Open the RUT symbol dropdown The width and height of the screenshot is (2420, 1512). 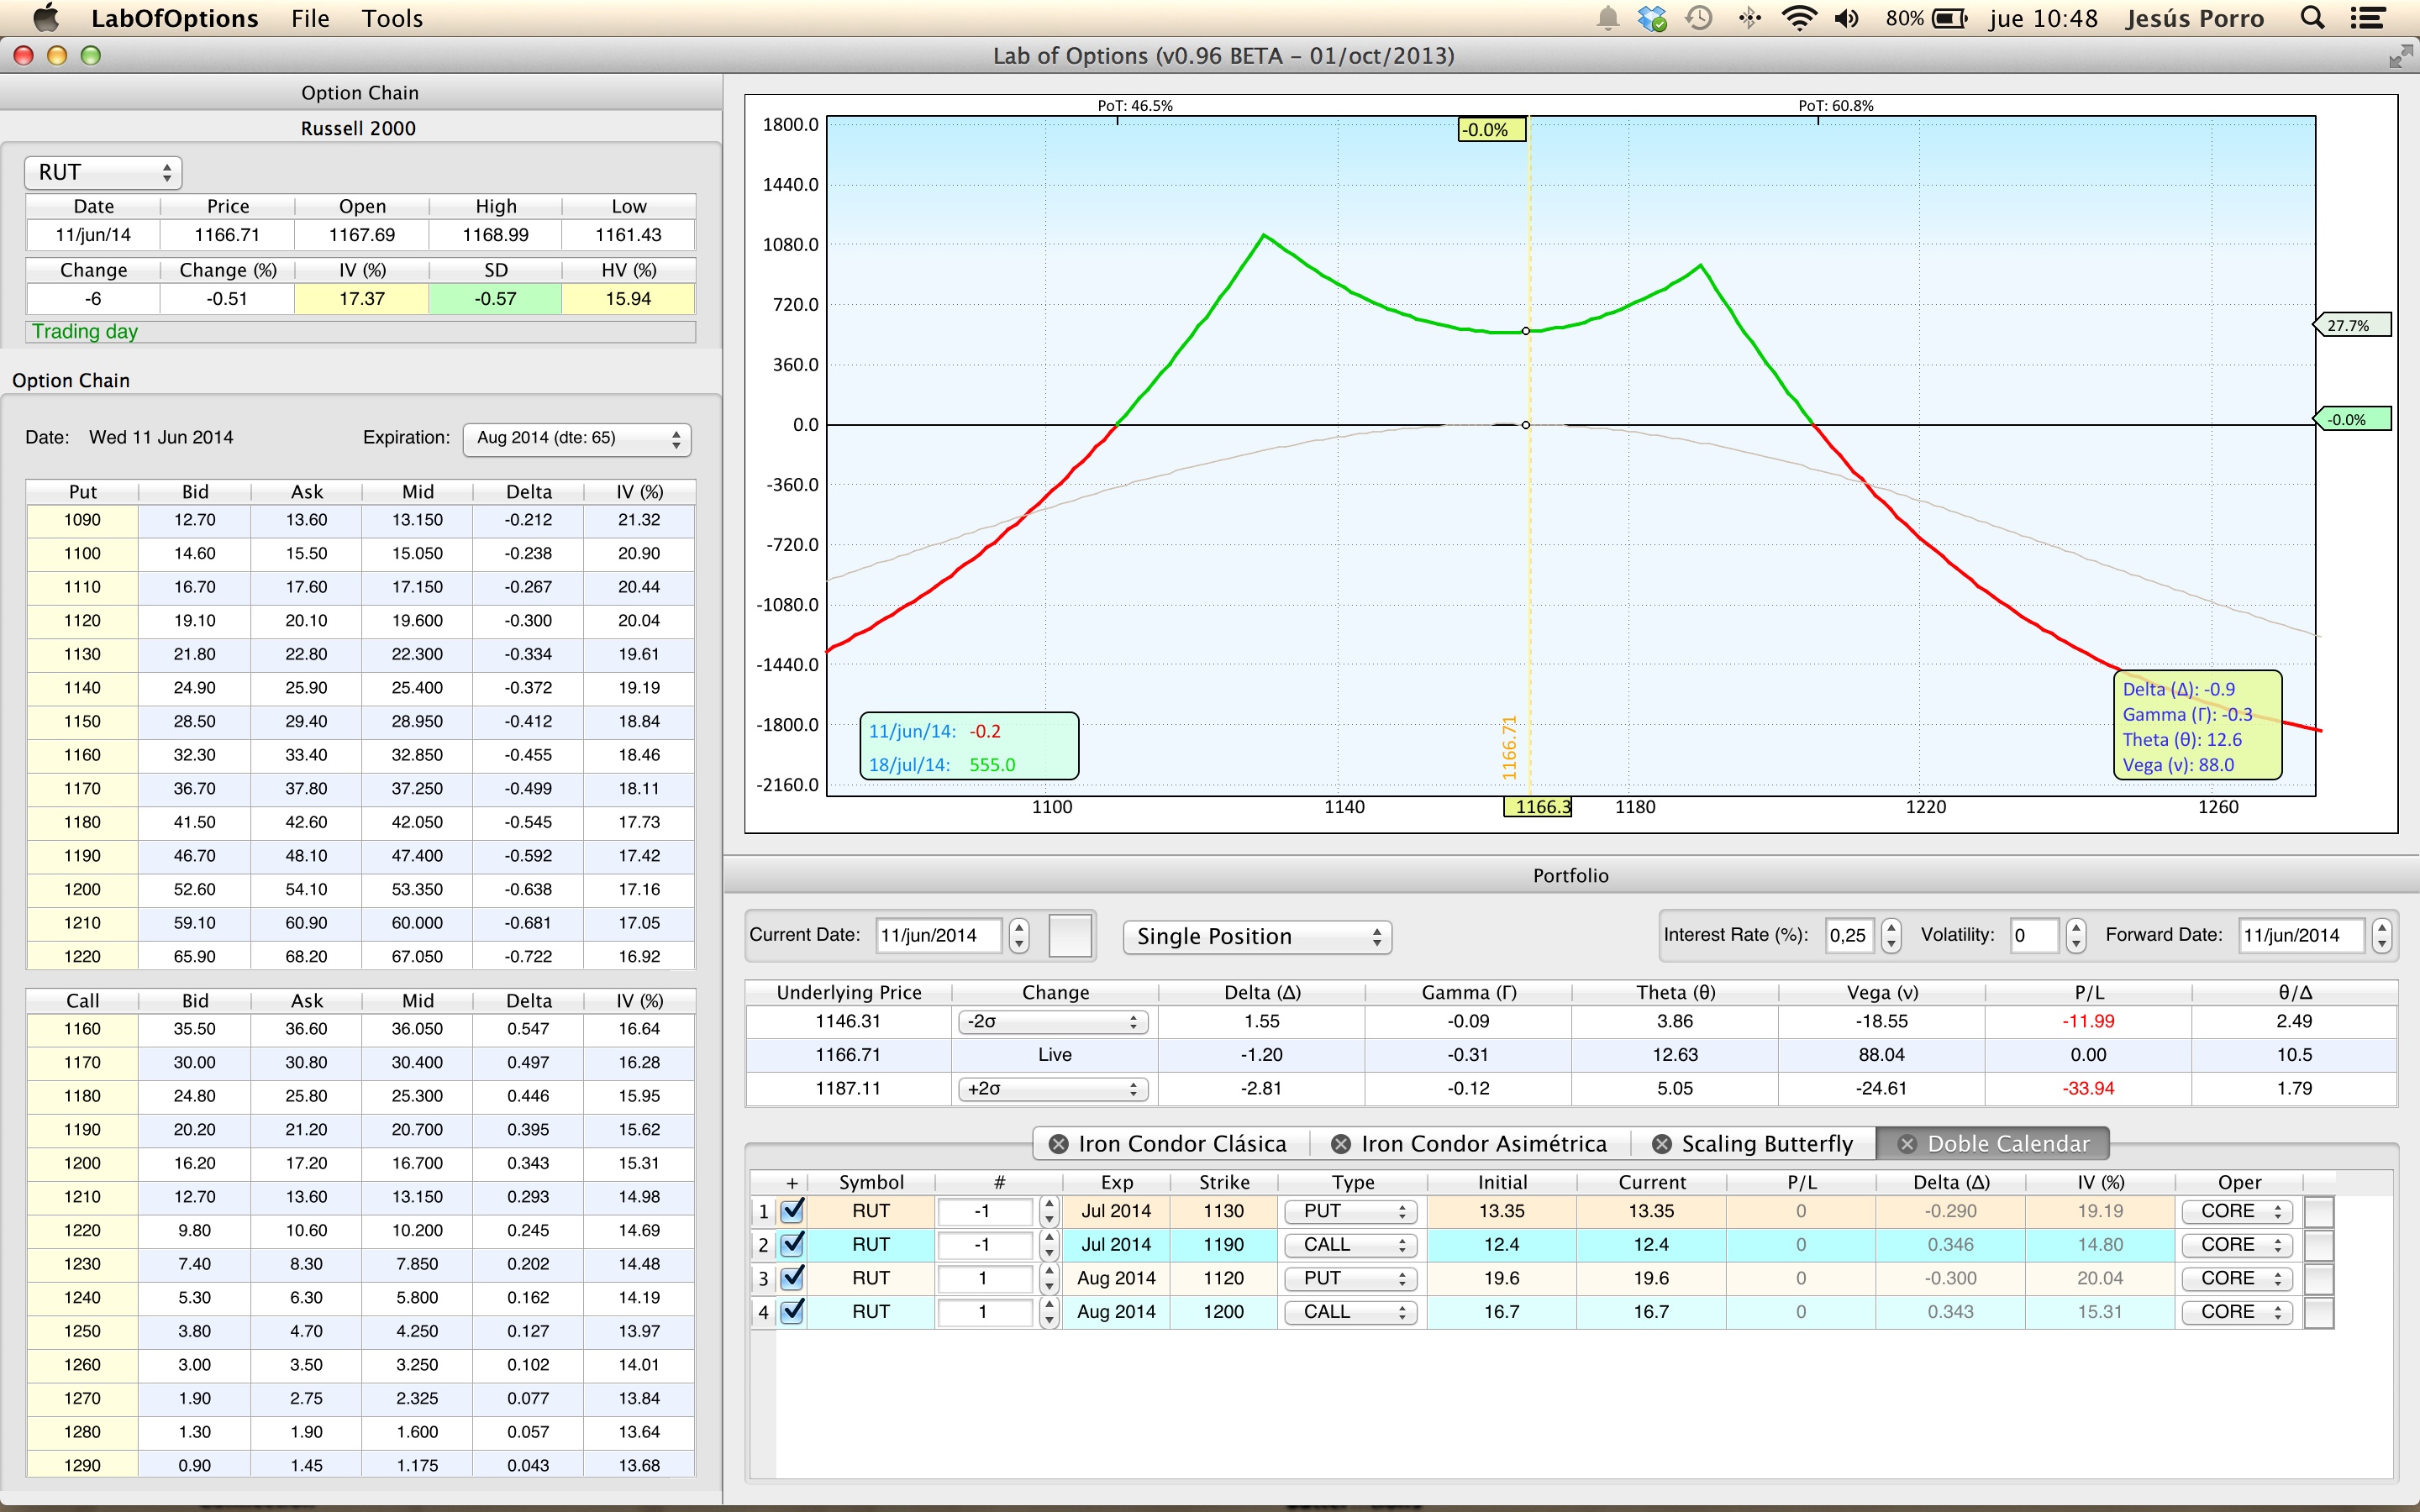[x=104, y=172]
